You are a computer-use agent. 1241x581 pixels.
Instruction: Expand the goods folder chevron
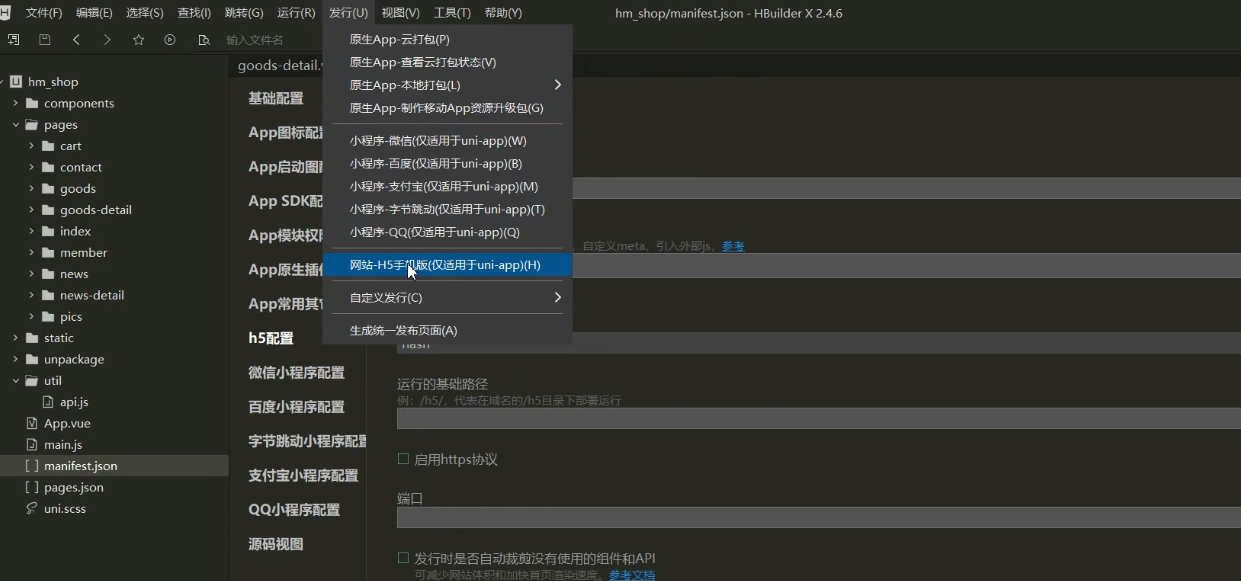pos(32,189)
